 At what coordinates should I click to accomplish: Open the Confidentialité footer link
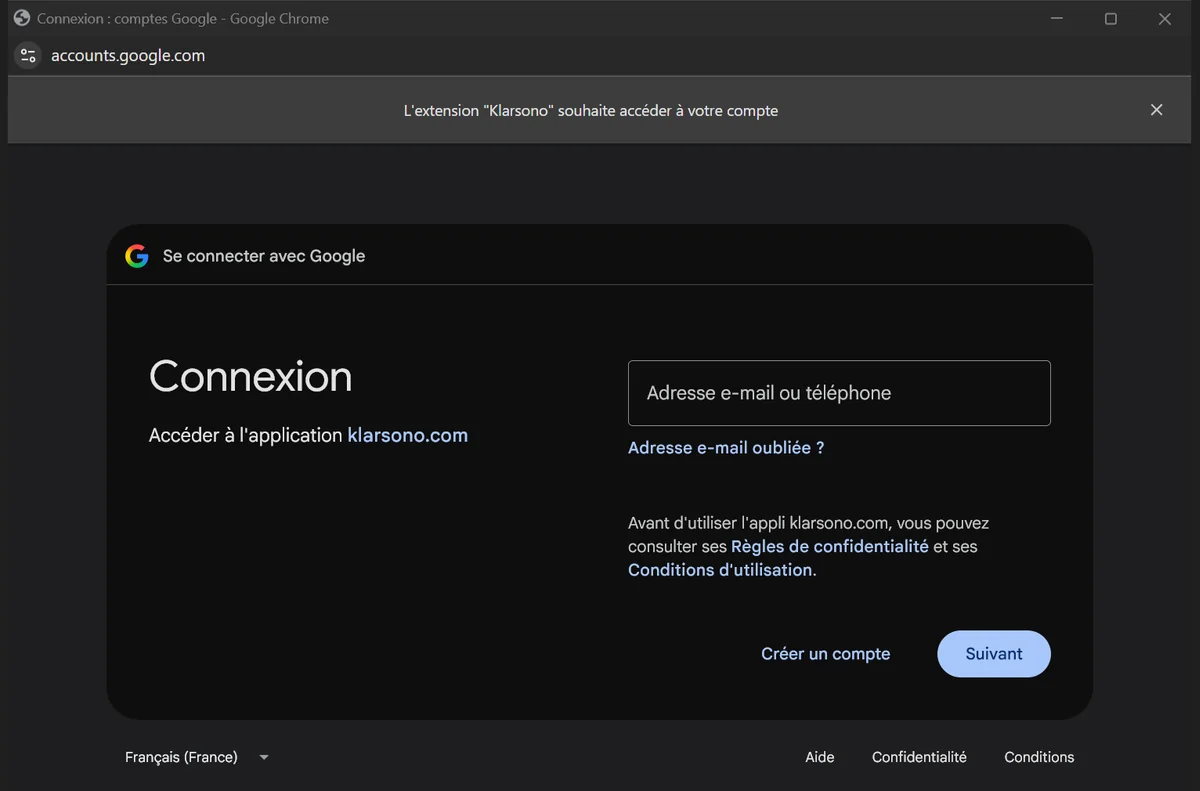pyautogui.click(x=919, y=757)
